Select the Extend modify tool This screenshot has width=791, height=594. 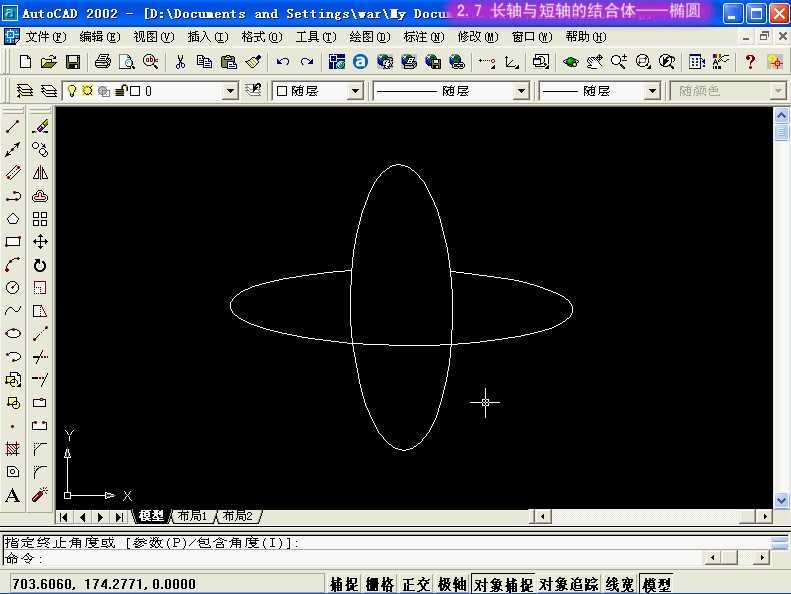click(x=40, y=380)
